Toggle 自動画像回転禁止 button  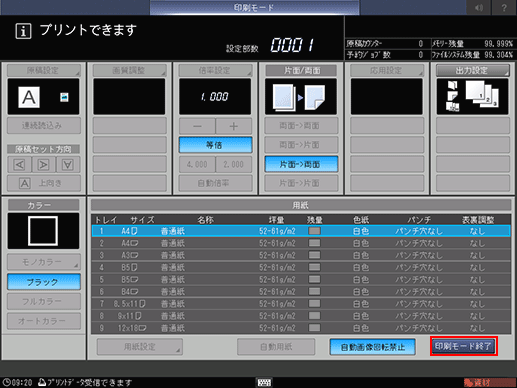(x=373, y=347)
